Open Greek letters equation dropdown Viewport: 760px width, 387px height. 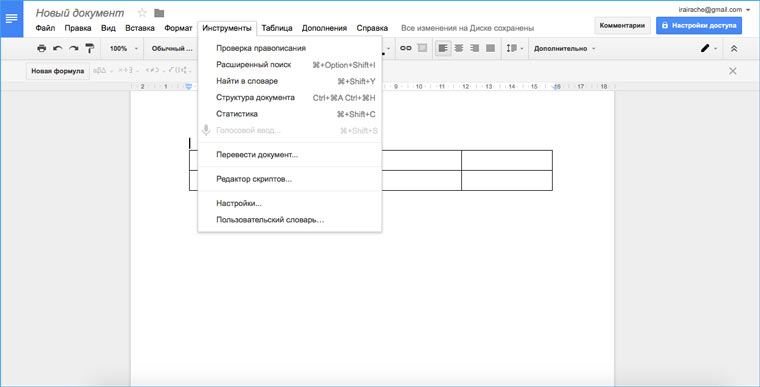point(102,71)
